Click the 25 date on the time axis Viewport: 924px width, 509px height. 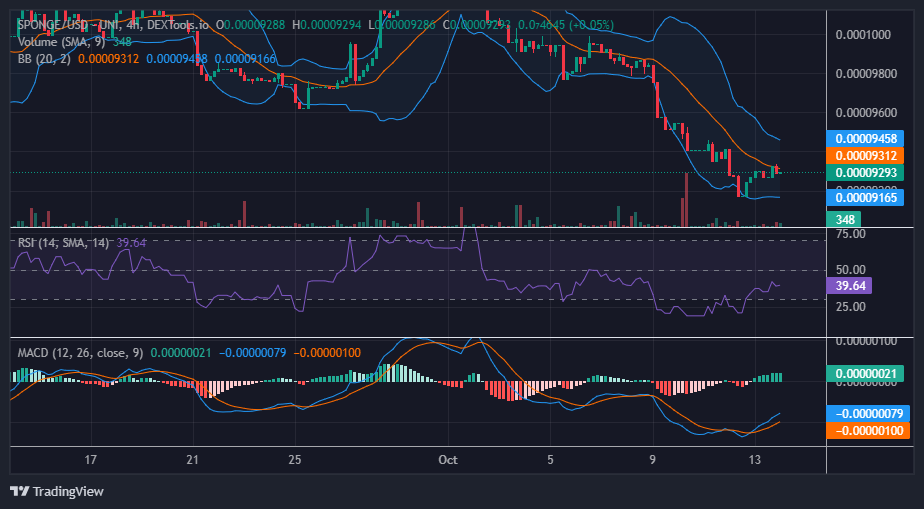(295, 460)
